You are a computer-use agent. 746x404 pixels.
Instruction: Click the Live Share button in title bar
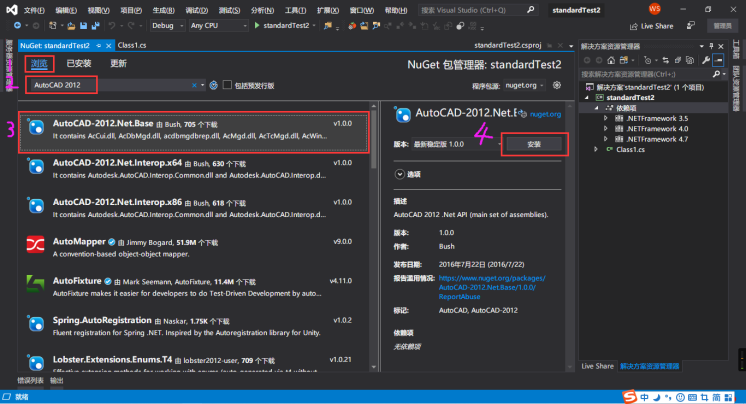[651, 26]
